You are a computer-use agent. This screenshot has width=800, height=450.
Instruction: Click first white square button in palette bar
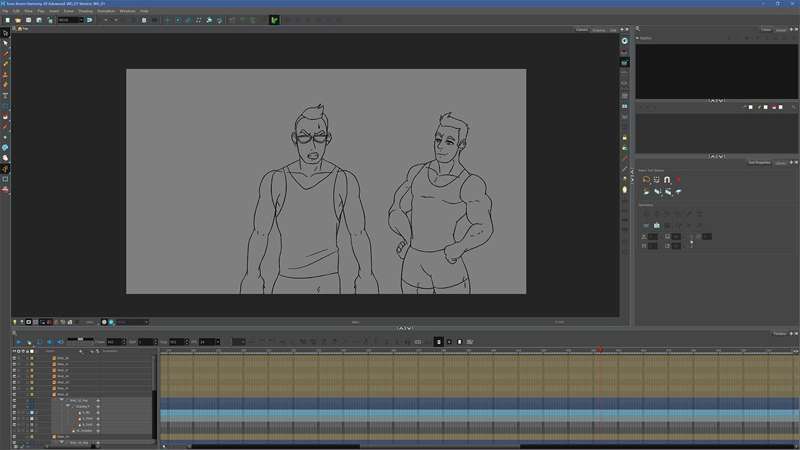[751, 107]
